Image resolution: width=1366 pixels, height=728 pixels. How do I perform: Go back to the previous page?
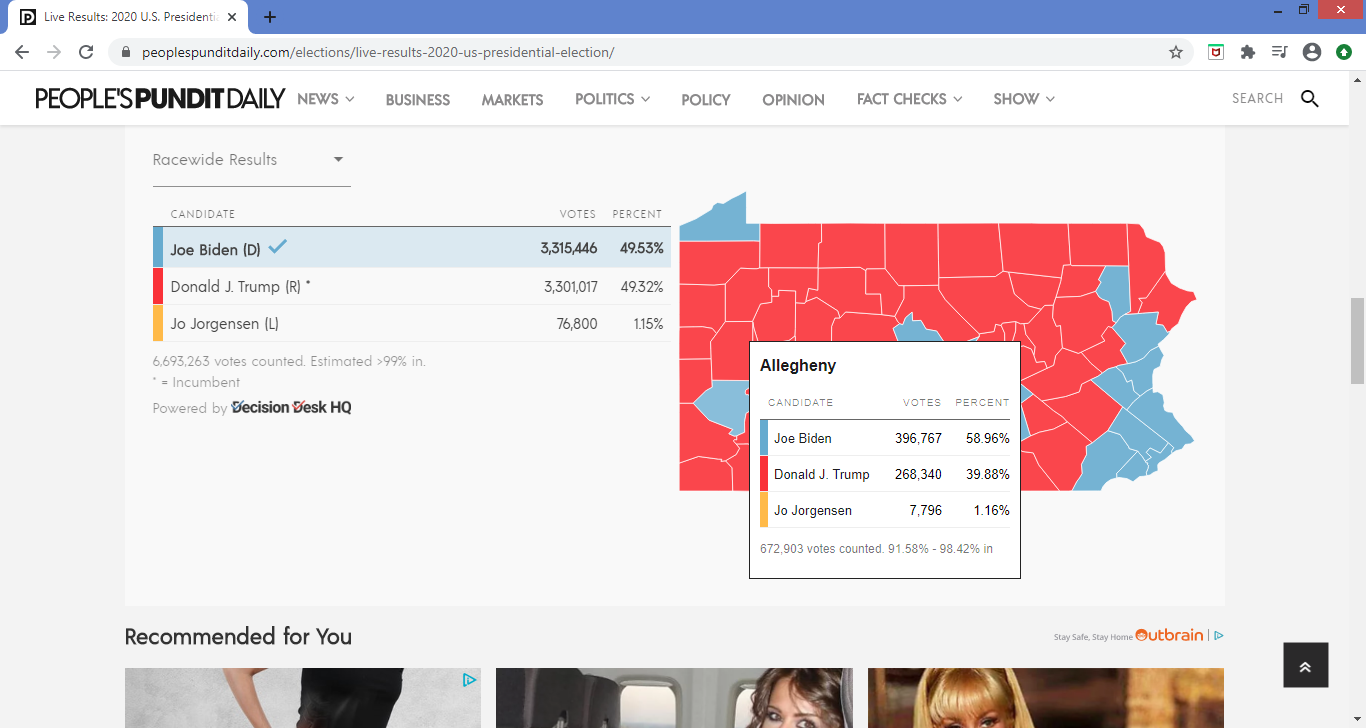(x=22, y=52)
